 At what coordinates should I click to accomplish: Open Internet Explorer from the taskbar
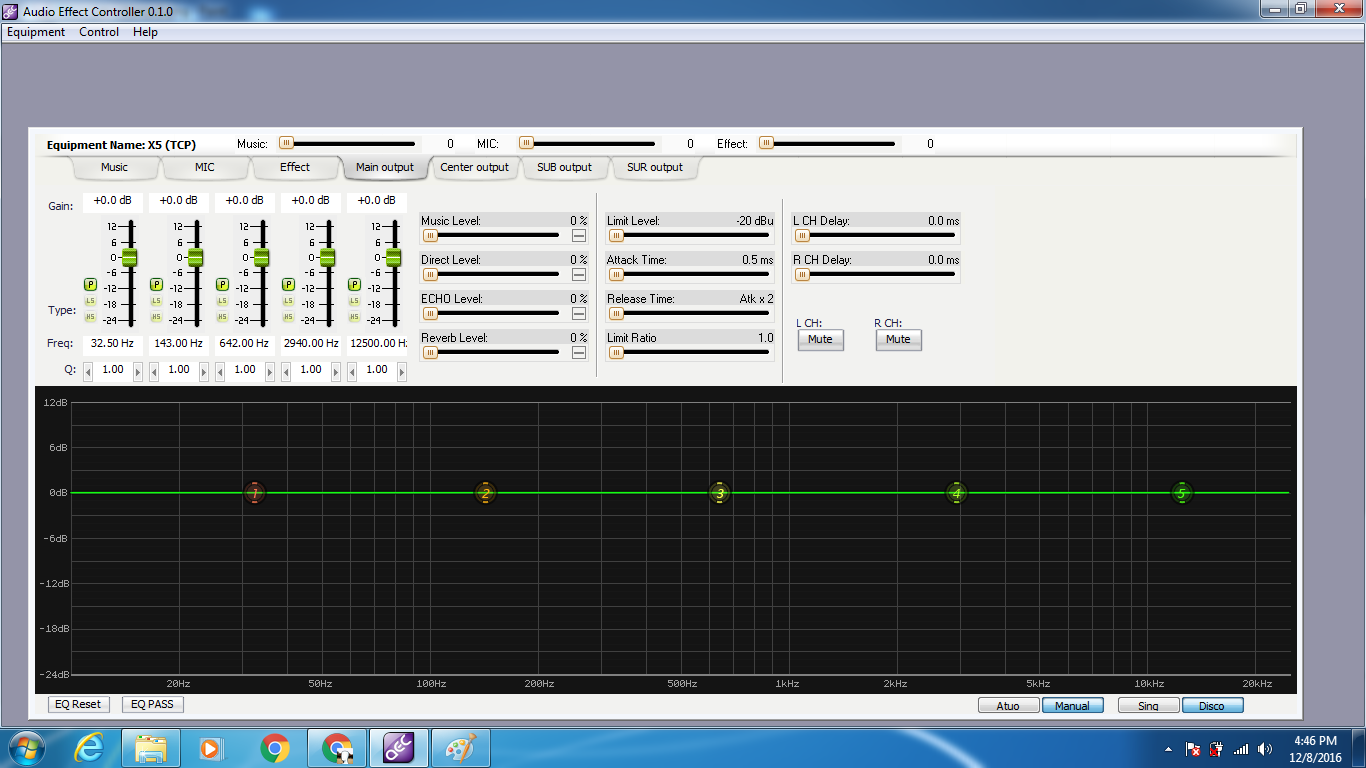(x=89, y=748)
